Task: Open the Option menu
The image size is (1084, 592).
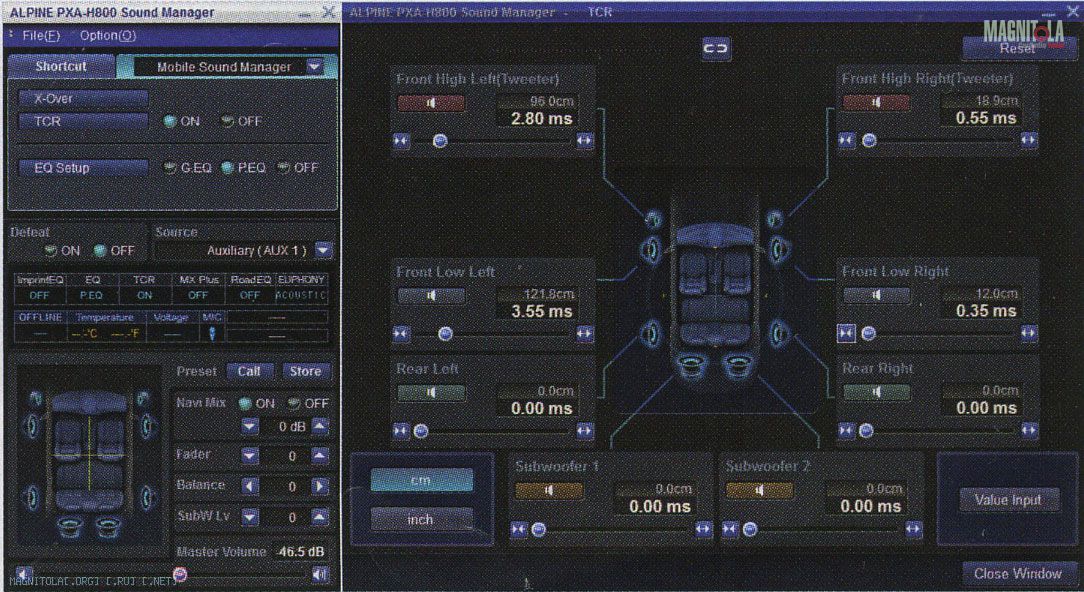Action: [108, 36]
